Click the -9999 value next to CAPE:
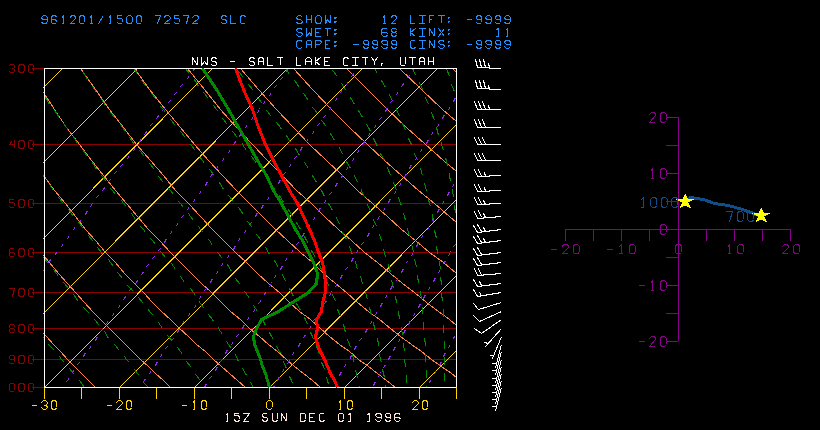This screenshot has width=820, height=430. [x=375, y=44]
